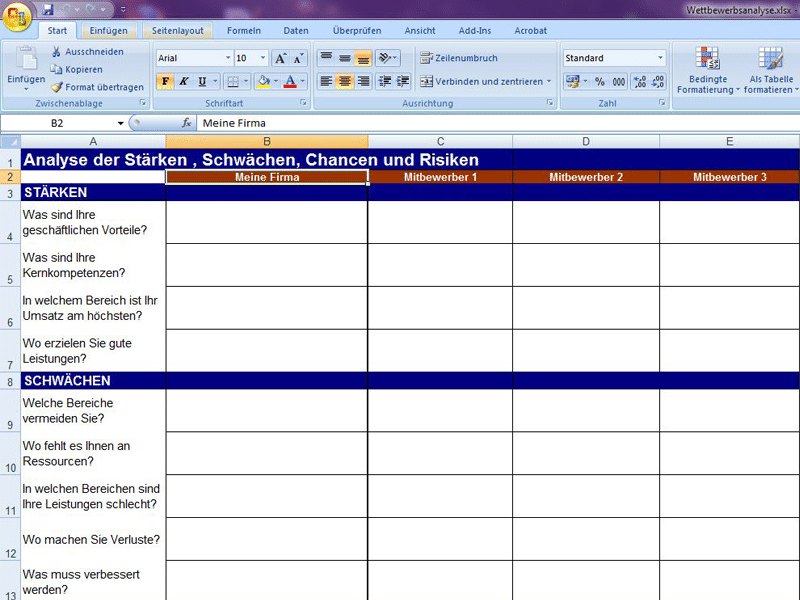800x600 pixels.
Task: Decrease font size with small A
Action: [x=298, y=58]
